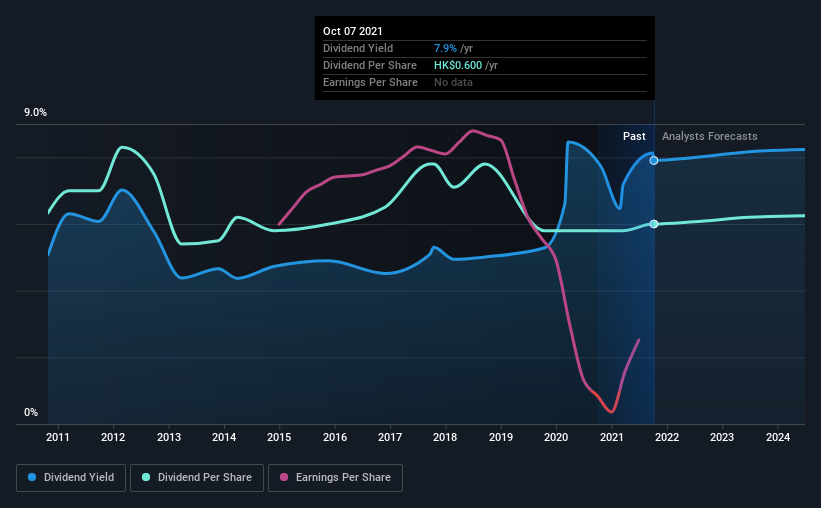Select the teal dividend per share data point marker
This screenshot has height=508, width=821.
point(654,224)
